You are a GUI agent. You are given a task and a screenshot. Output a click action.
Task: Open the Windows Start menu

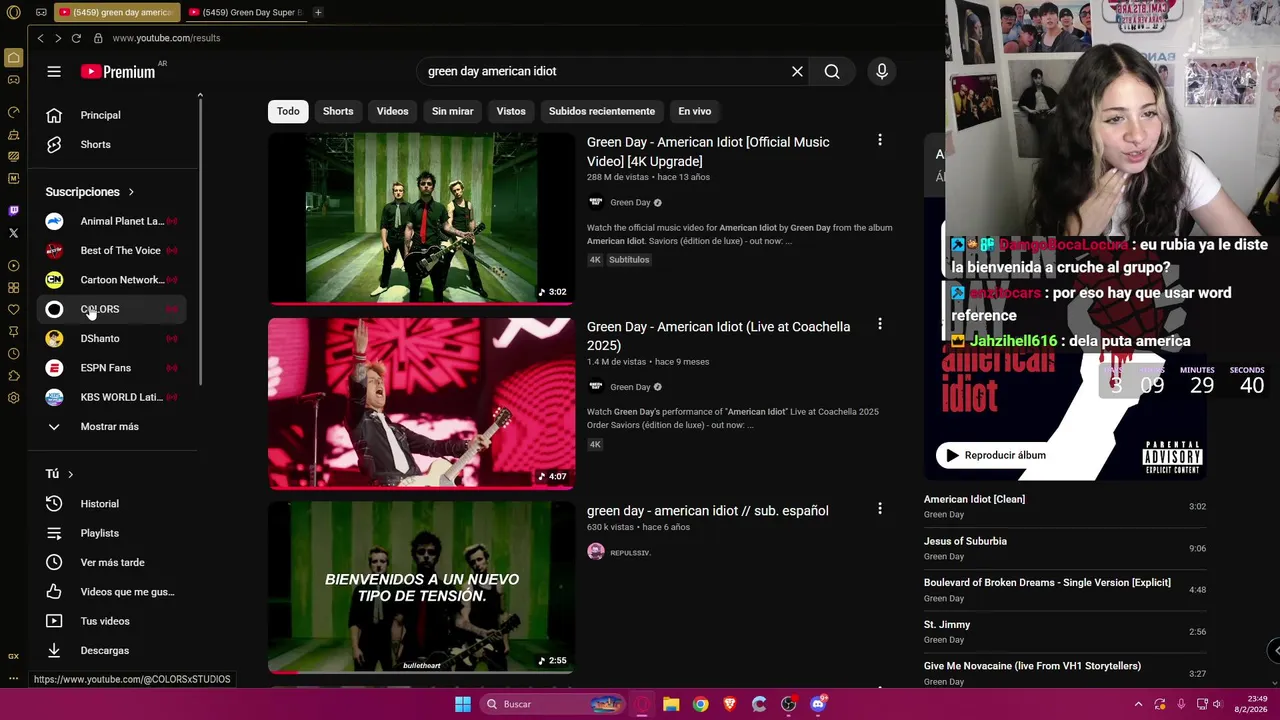[463, 704]
